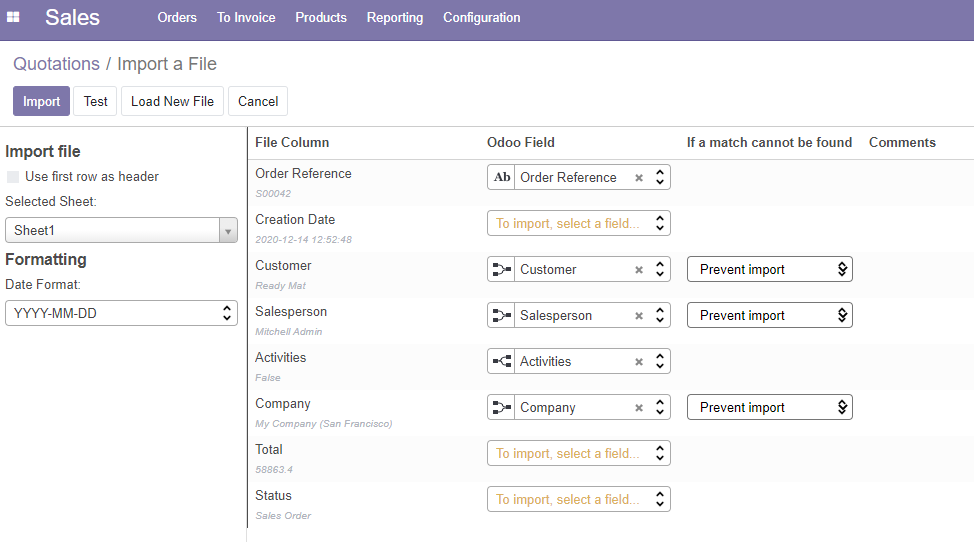Click the Load New File button
Screen dimensions: 974x542
click(172, 101)
